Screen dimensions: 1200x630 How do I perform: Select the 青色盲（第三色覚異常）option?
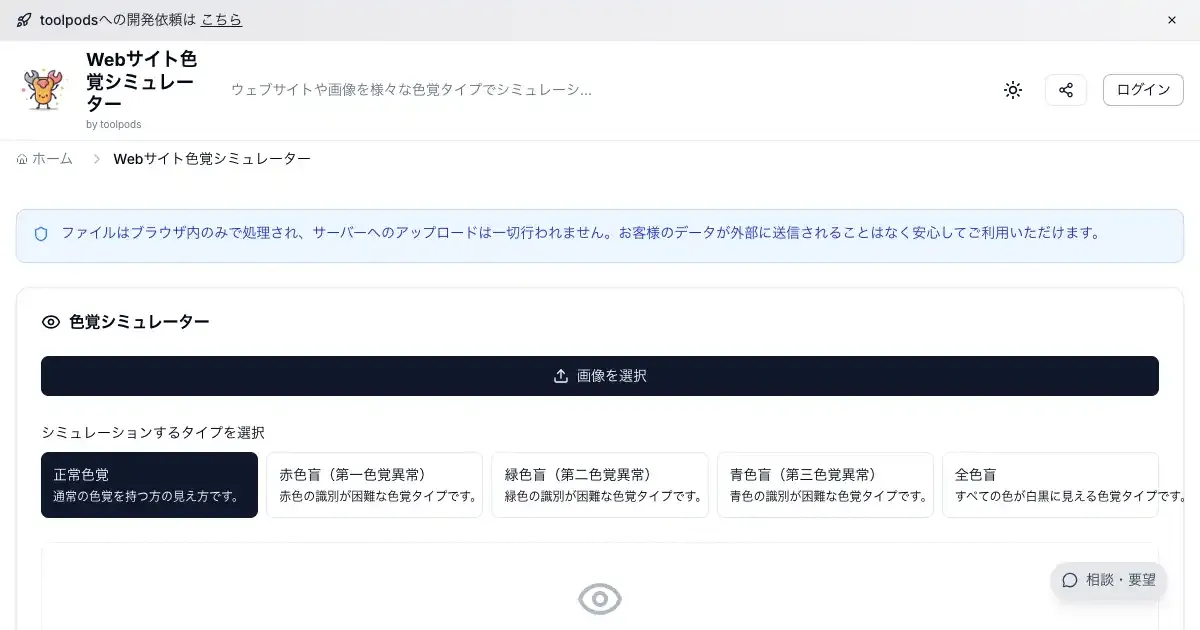pyautogui.click(x=825, y=485)
